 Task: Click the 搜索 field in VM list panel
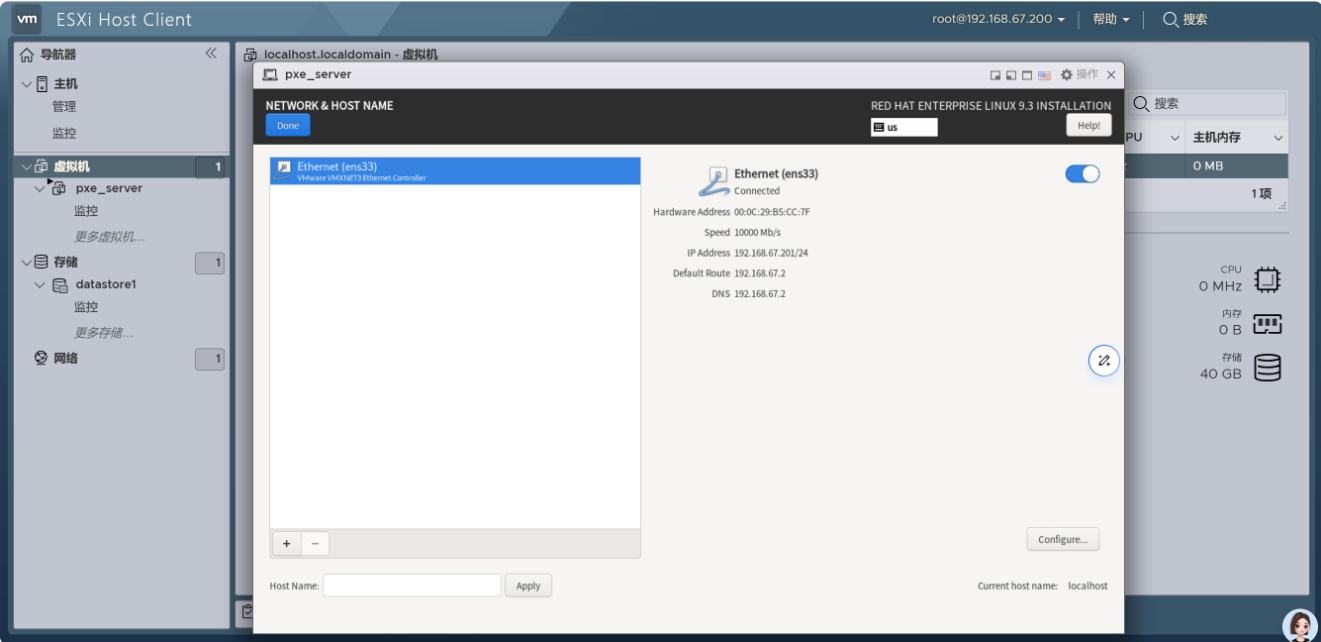[x=1207, y=103]
